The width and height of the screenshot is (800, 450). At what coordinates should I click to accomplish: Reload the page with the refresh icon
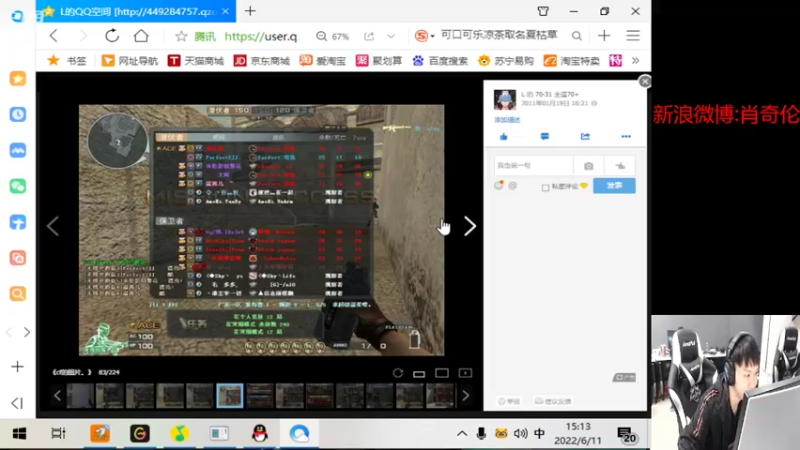[112, 36]
